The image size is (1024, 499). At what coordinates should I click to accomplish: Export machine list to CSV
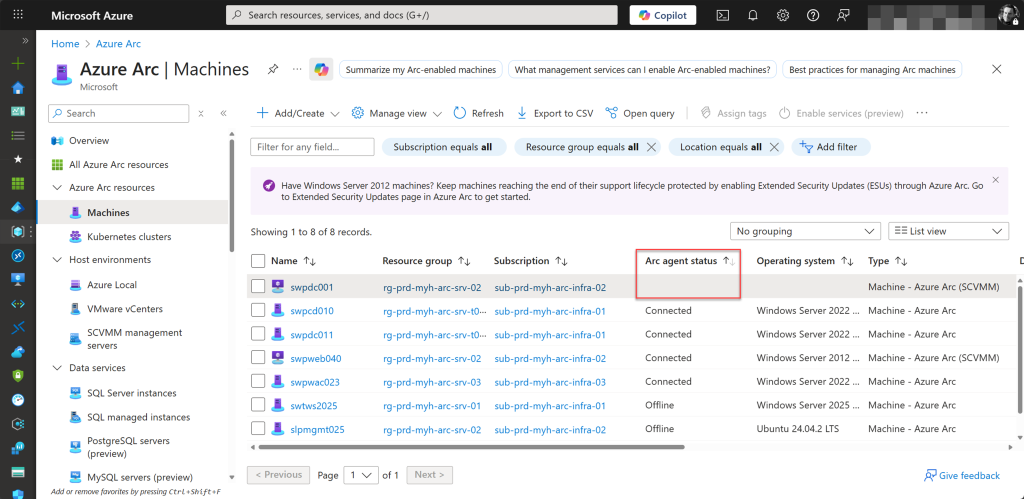pyautogui.click(x=555, y=114)
